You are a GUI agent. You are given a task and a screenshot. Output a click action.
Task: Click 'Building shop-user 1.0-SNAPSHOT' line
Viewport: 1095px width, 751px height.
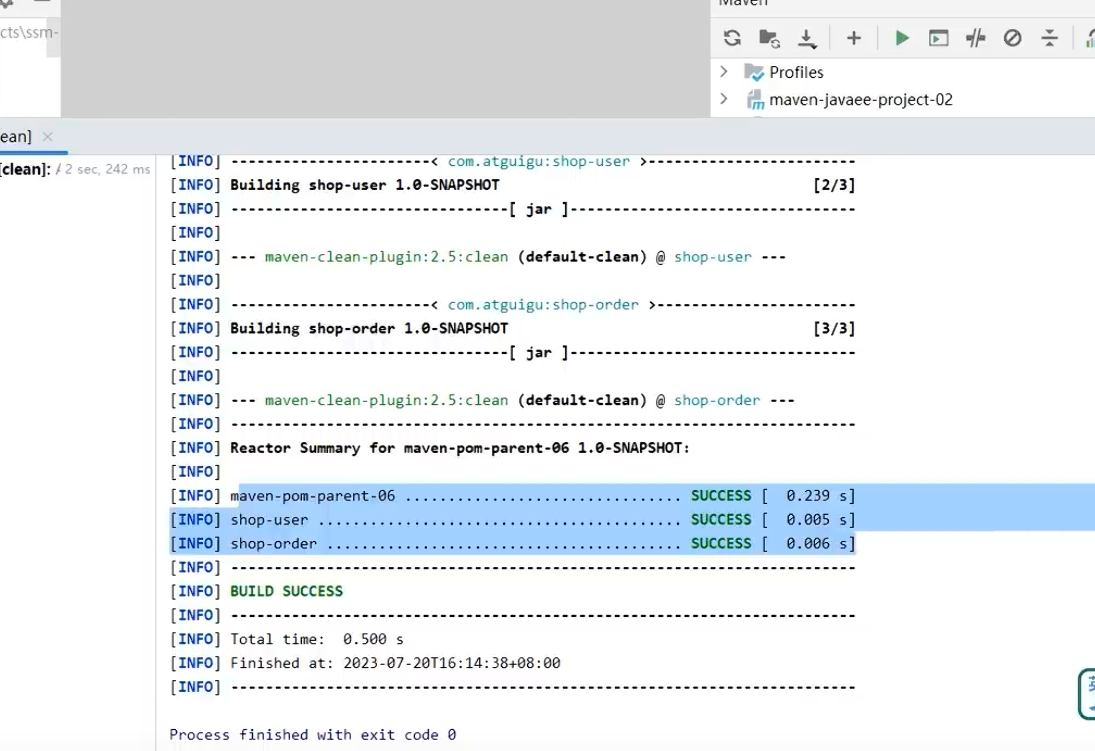click(365, 185)
